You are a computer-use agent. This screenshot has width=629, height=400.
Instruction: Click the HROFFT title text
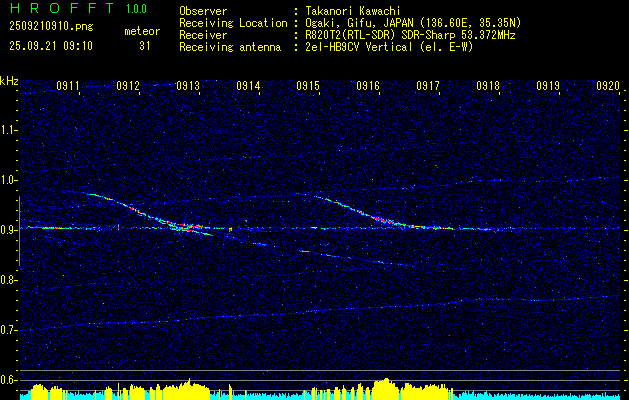[62, 8]
